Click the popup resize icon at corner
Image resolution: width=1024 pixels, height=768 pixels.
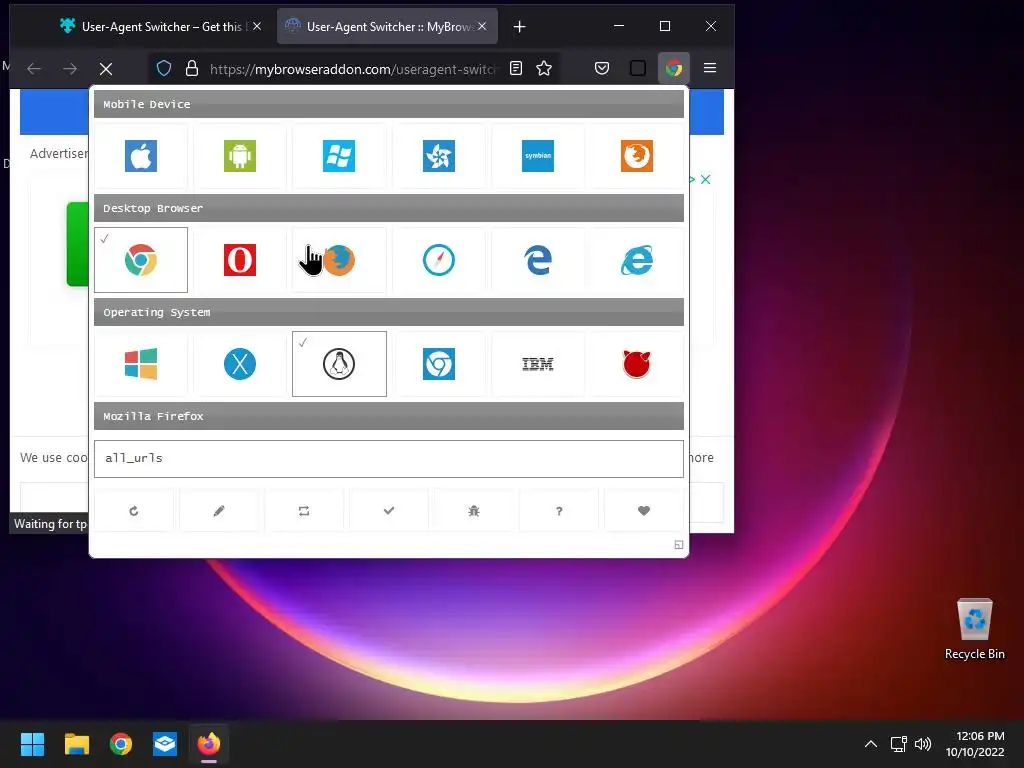click(679, 545)
